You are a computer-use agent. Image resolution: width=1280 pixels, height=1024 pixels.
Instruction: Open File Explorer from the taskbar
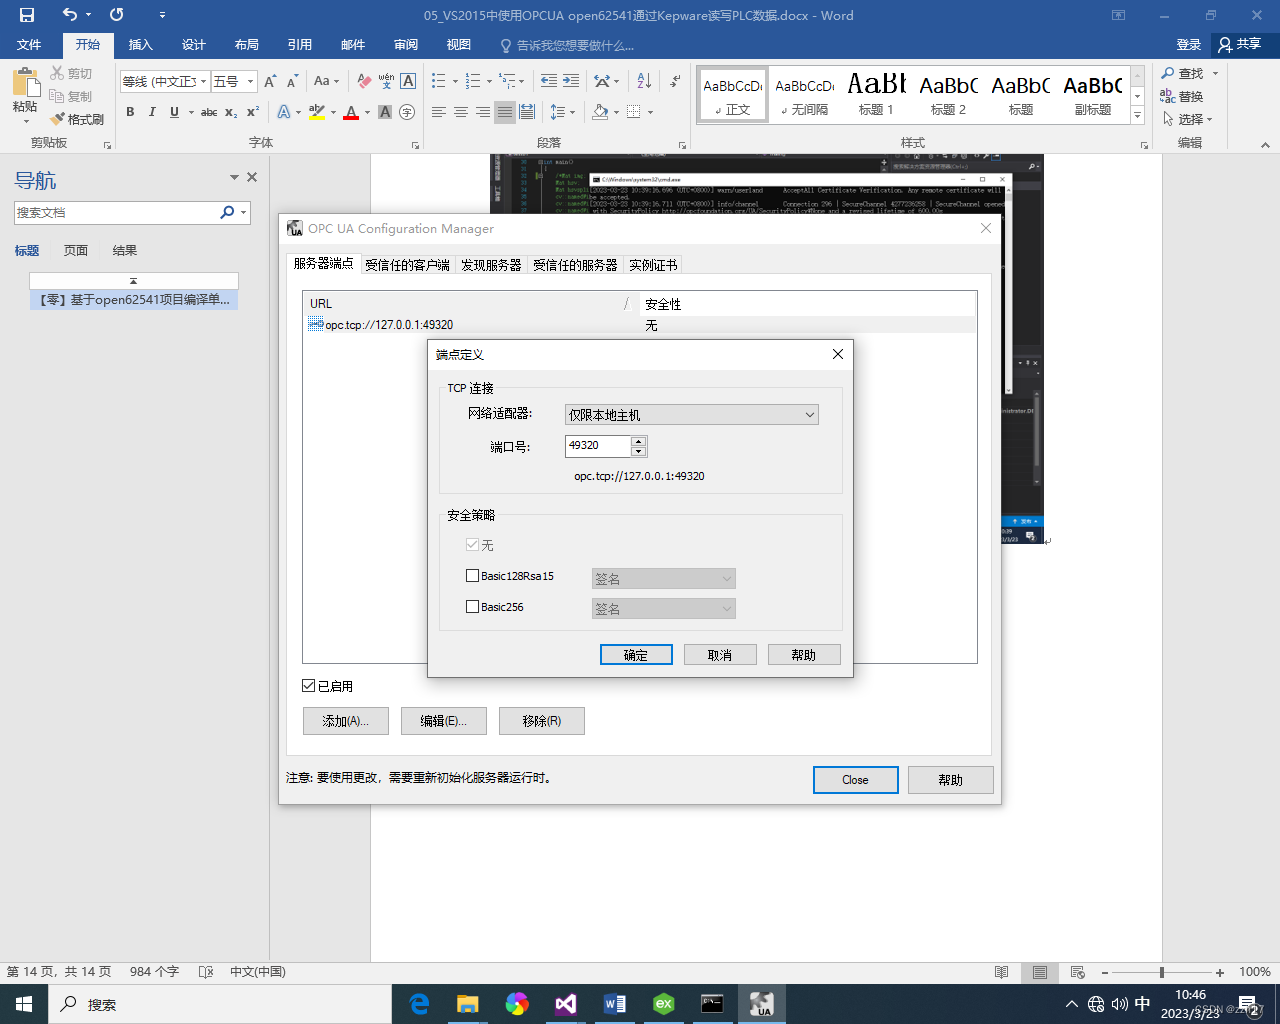[468, 1004]
